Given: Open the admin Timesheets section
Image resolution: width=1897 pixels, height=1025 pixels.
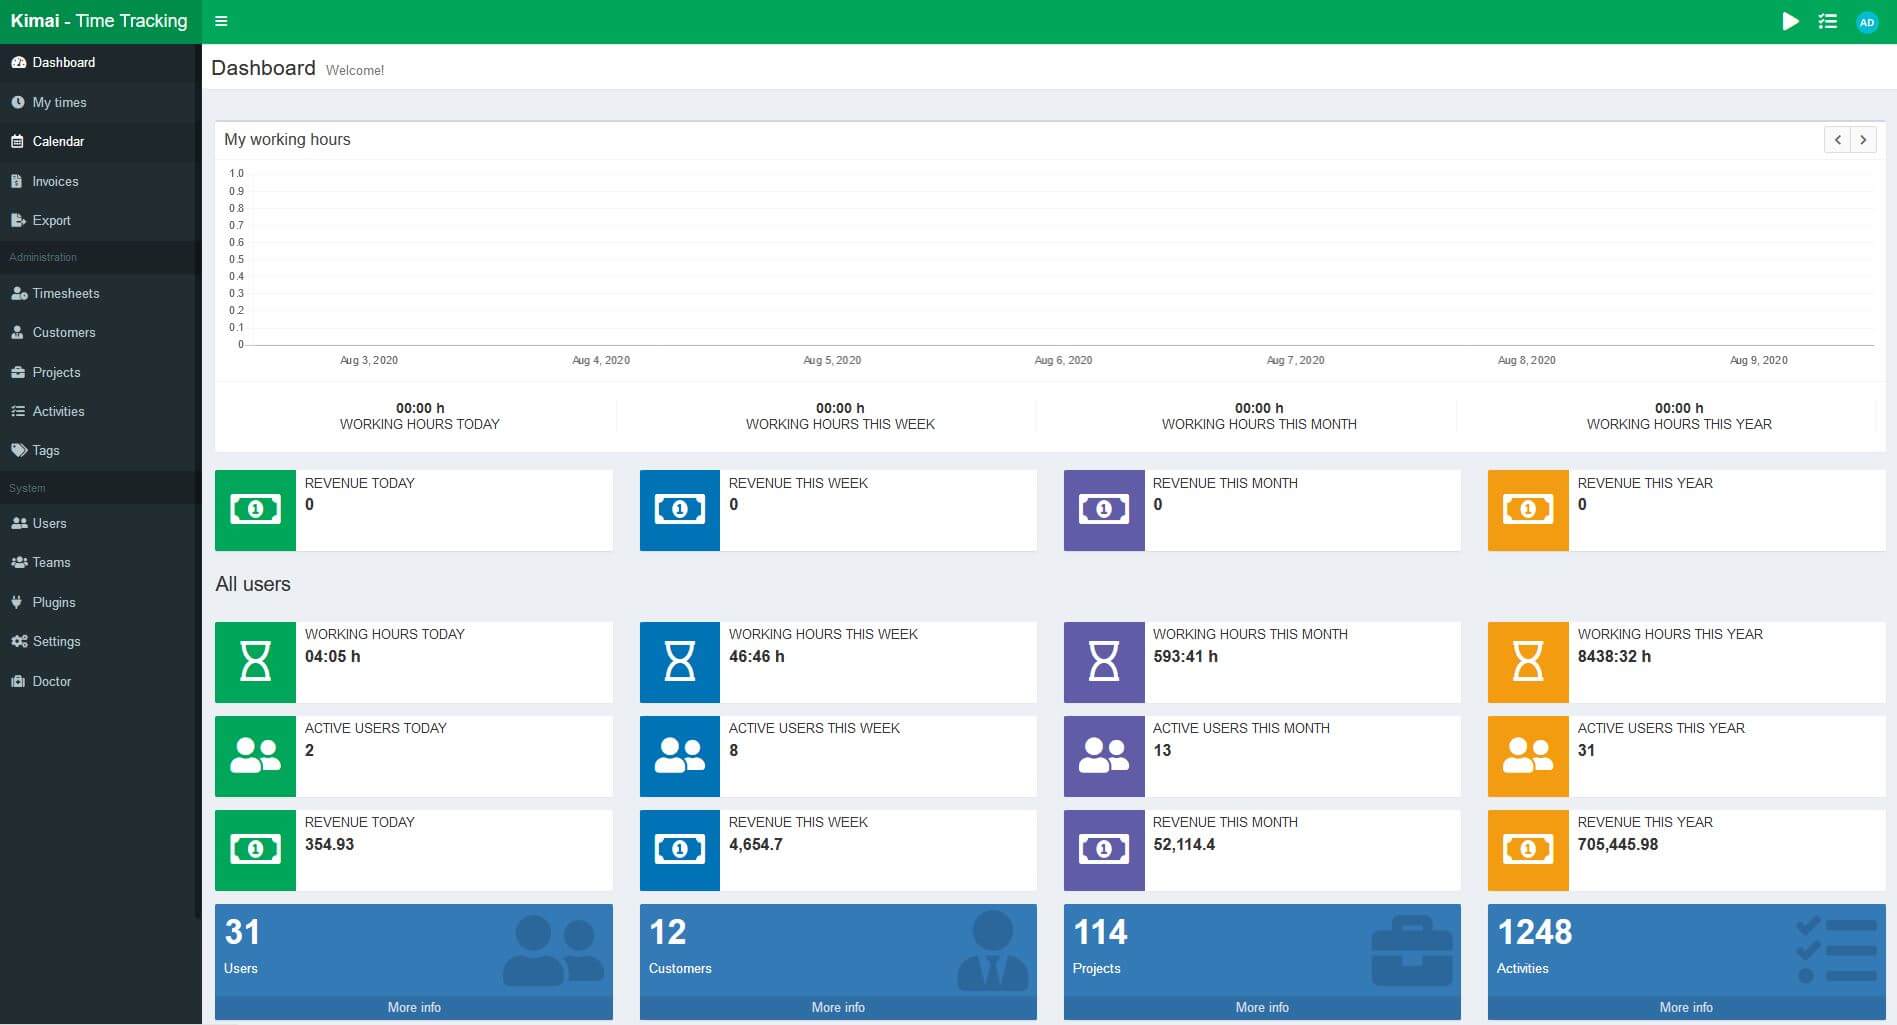Looking at the screenshot, I should (x=65, y=293).
